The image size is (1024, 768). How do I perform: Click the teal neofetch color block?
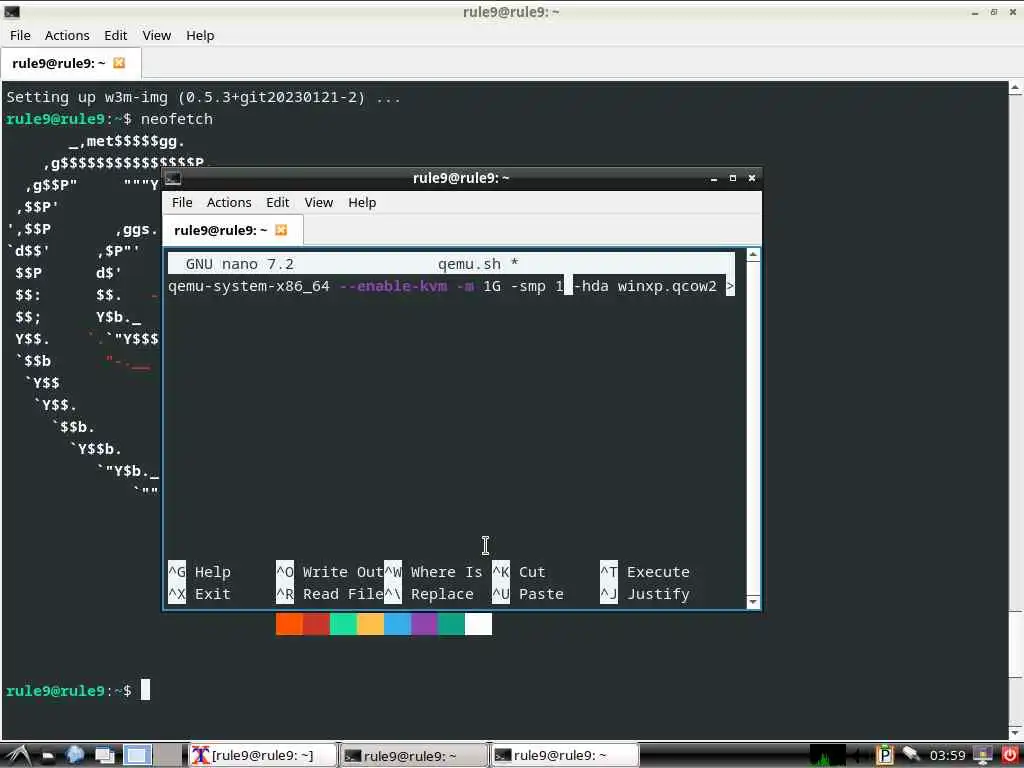tap(451, 624)
